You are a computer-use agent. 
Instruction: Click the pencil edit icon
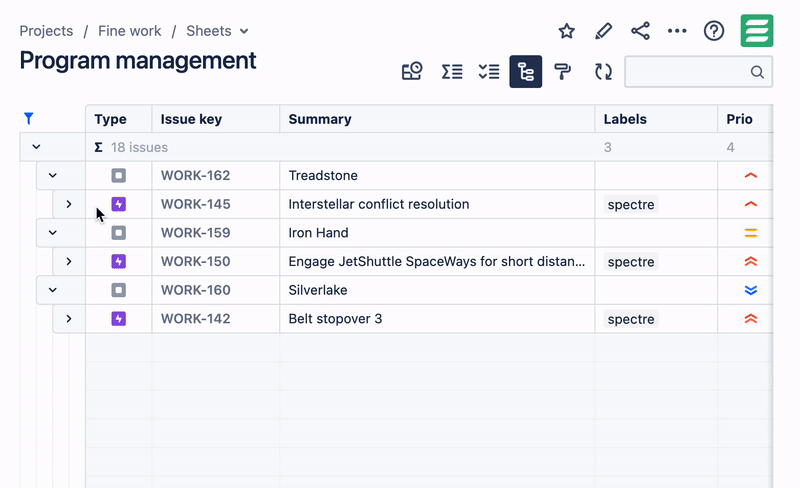603,31
